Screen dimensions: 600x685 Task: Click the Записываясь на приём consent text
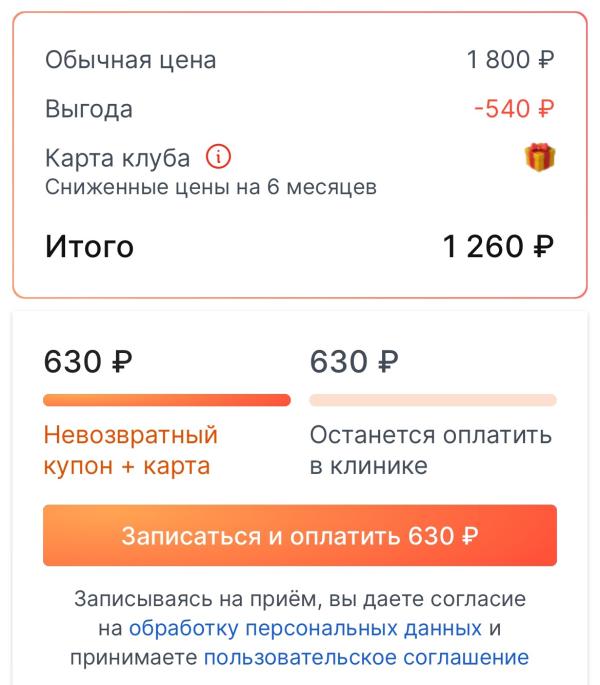(x=299, y=600)
